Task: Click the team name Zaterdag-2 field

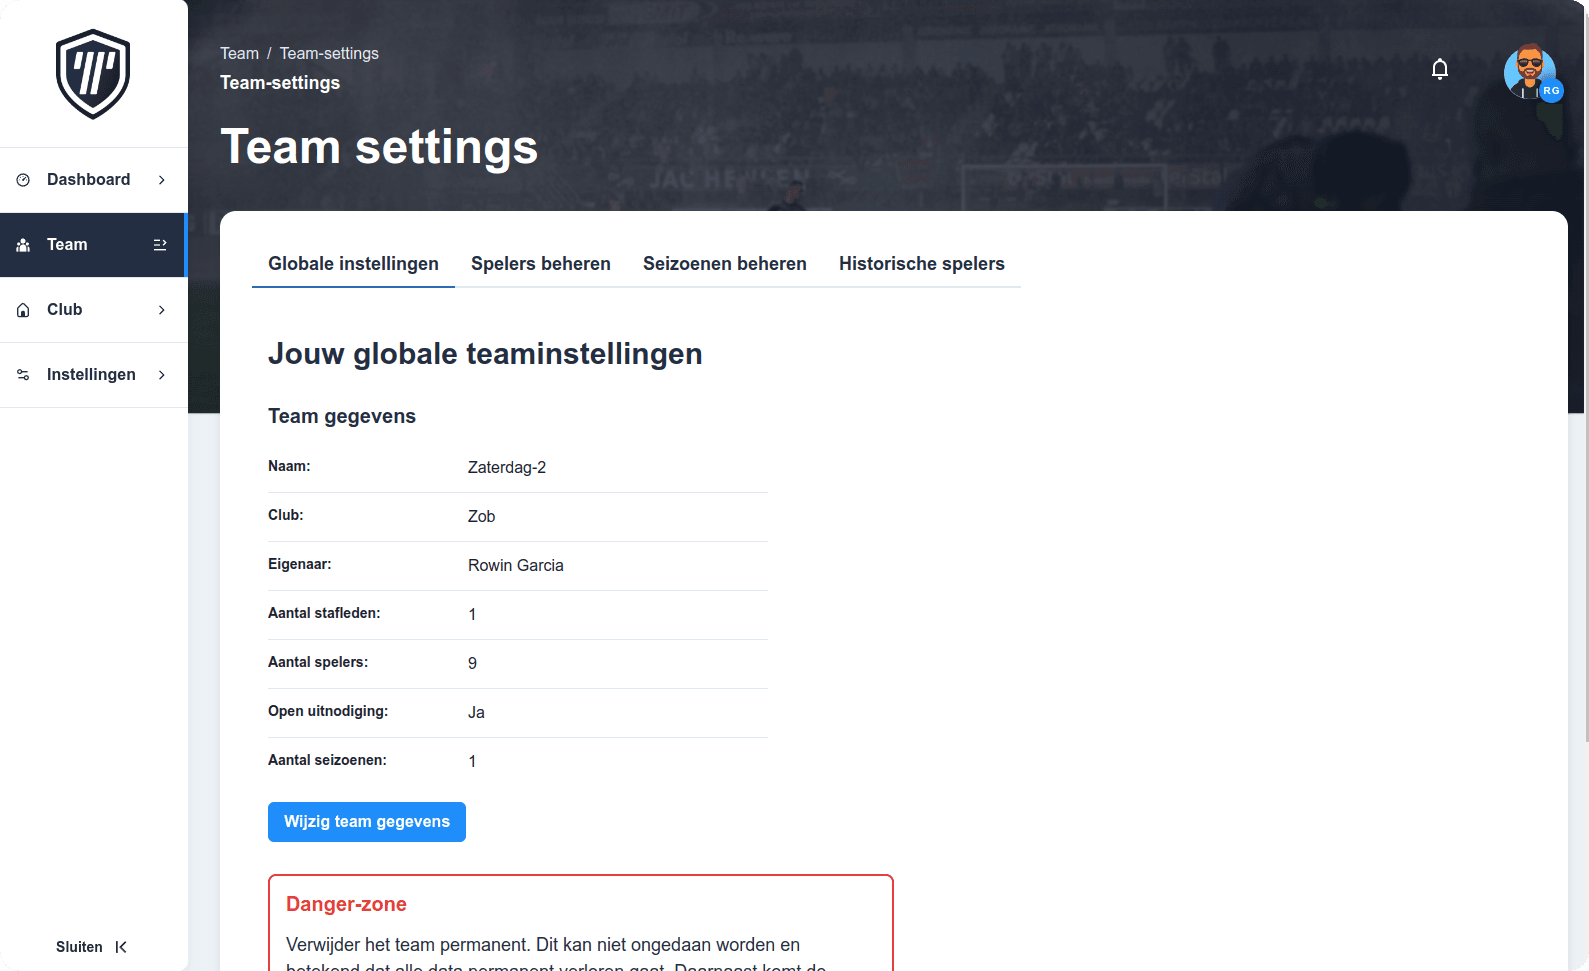Action: click(x=507, y=467)
